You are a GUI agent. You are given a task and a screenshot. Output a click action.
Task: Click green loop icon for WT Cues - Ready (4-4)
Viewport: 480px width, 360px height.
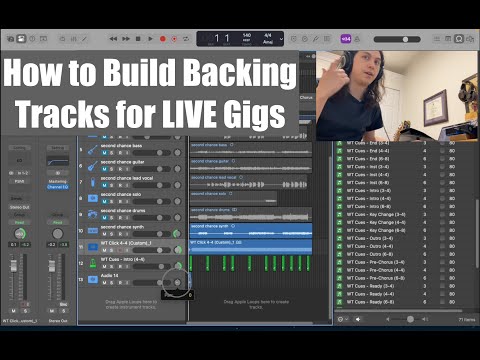339,294
